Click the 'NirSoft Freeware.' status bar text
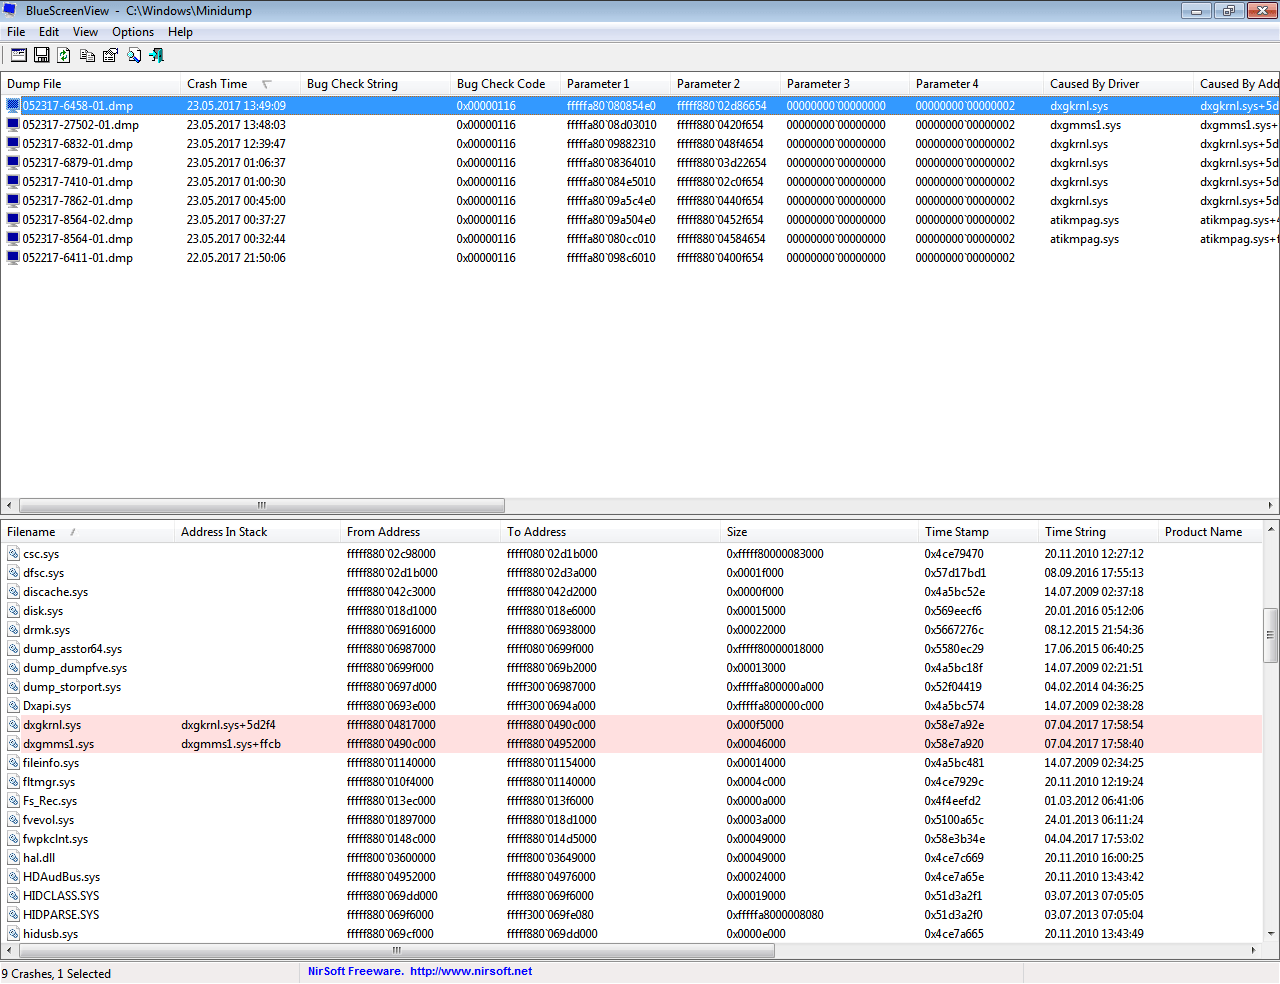 [356, 971]
